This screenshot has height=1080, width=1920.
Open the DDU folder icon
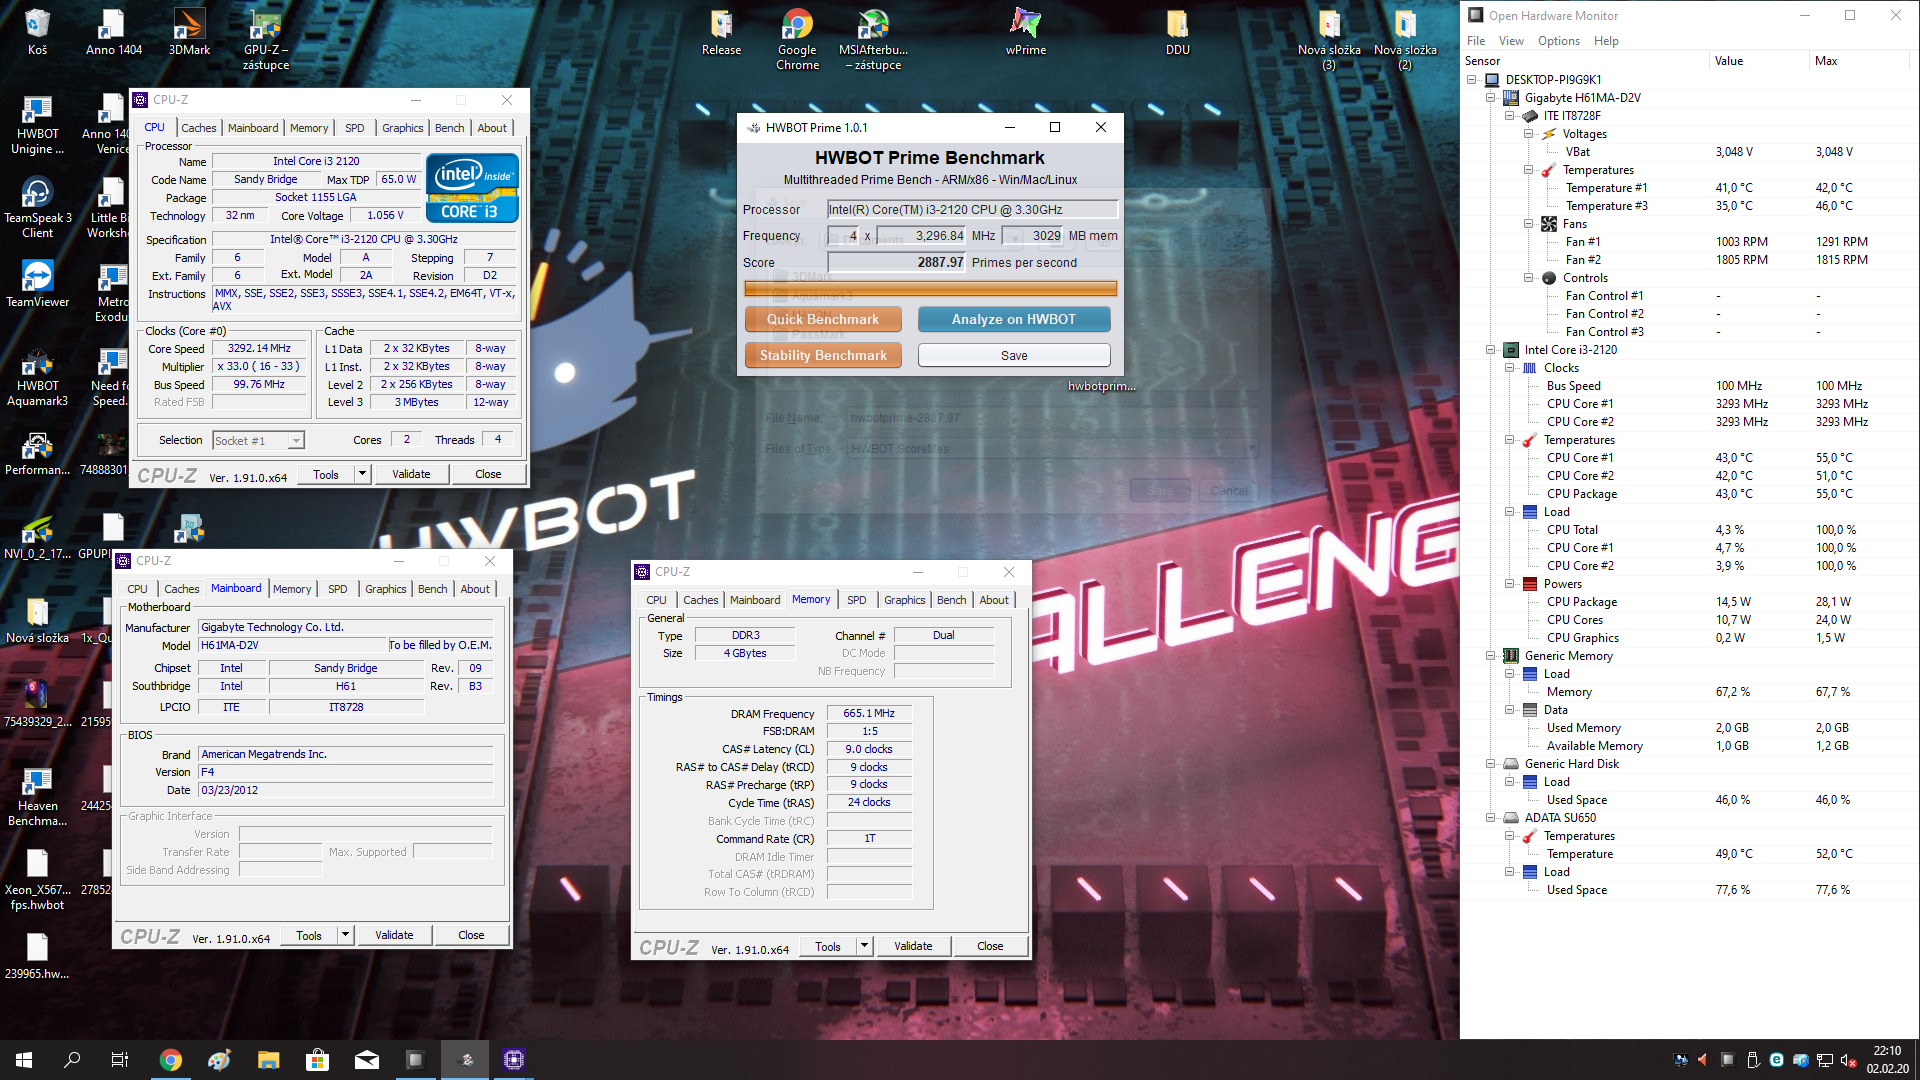coord(1177,32)
